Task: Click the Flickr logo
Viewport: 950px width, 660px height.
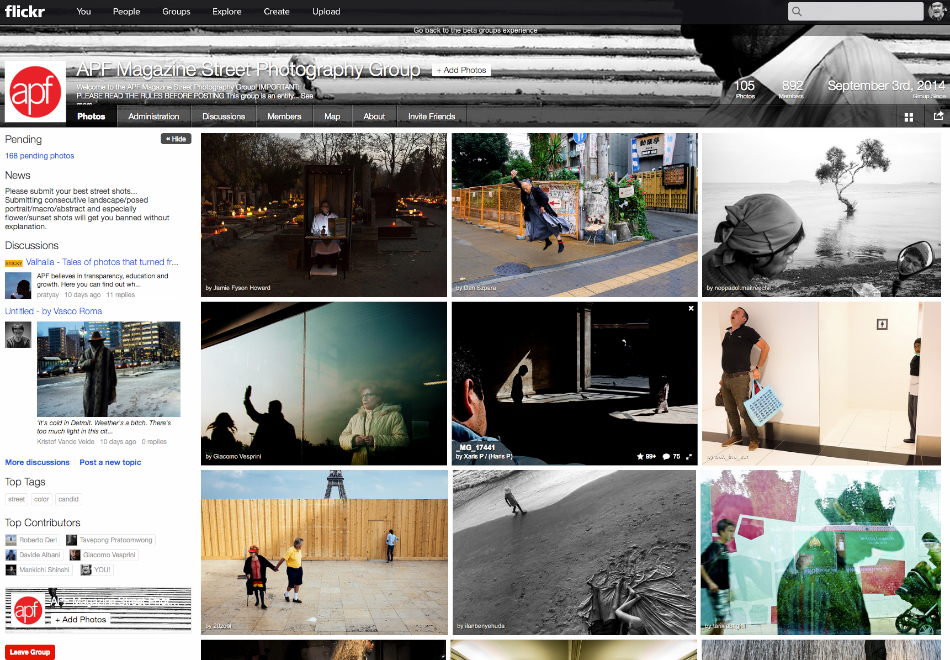Action: tap(23, 11)
